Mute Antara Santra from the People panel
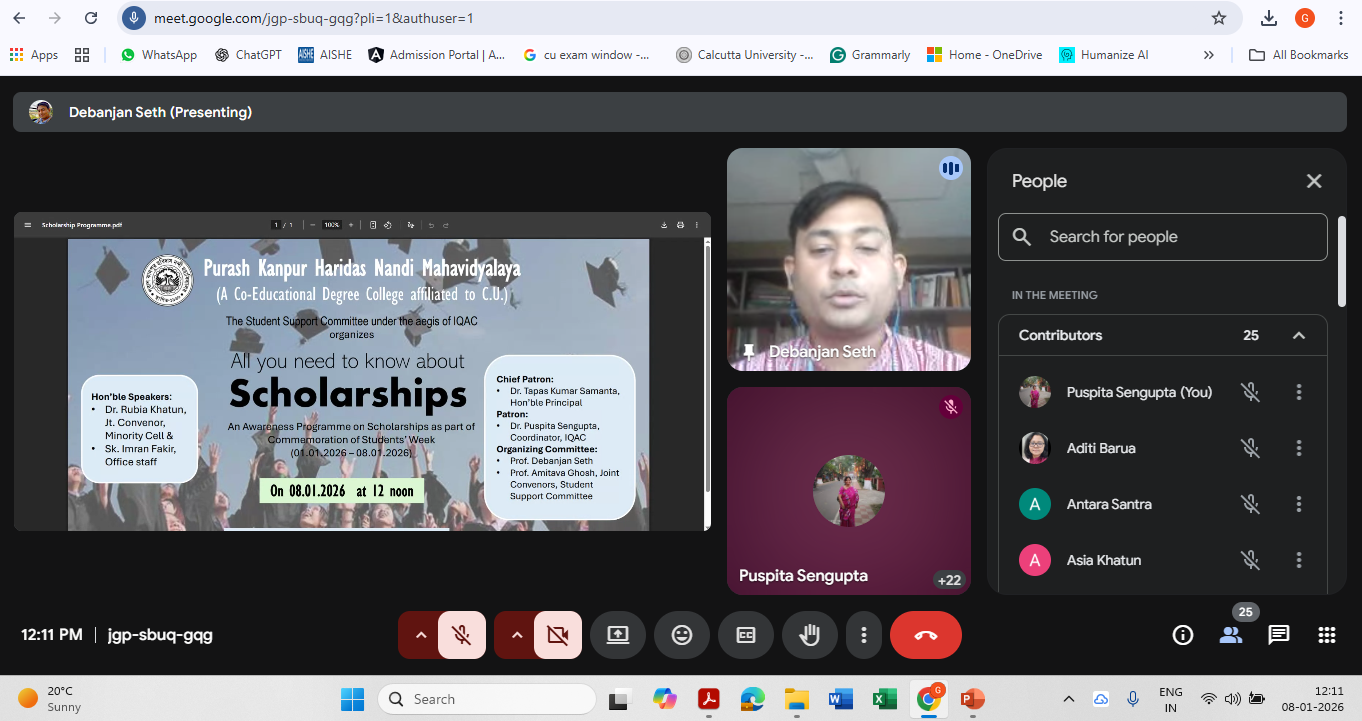The height and width of the screenshot is (721, 1362). click(x=1250, y=504)
